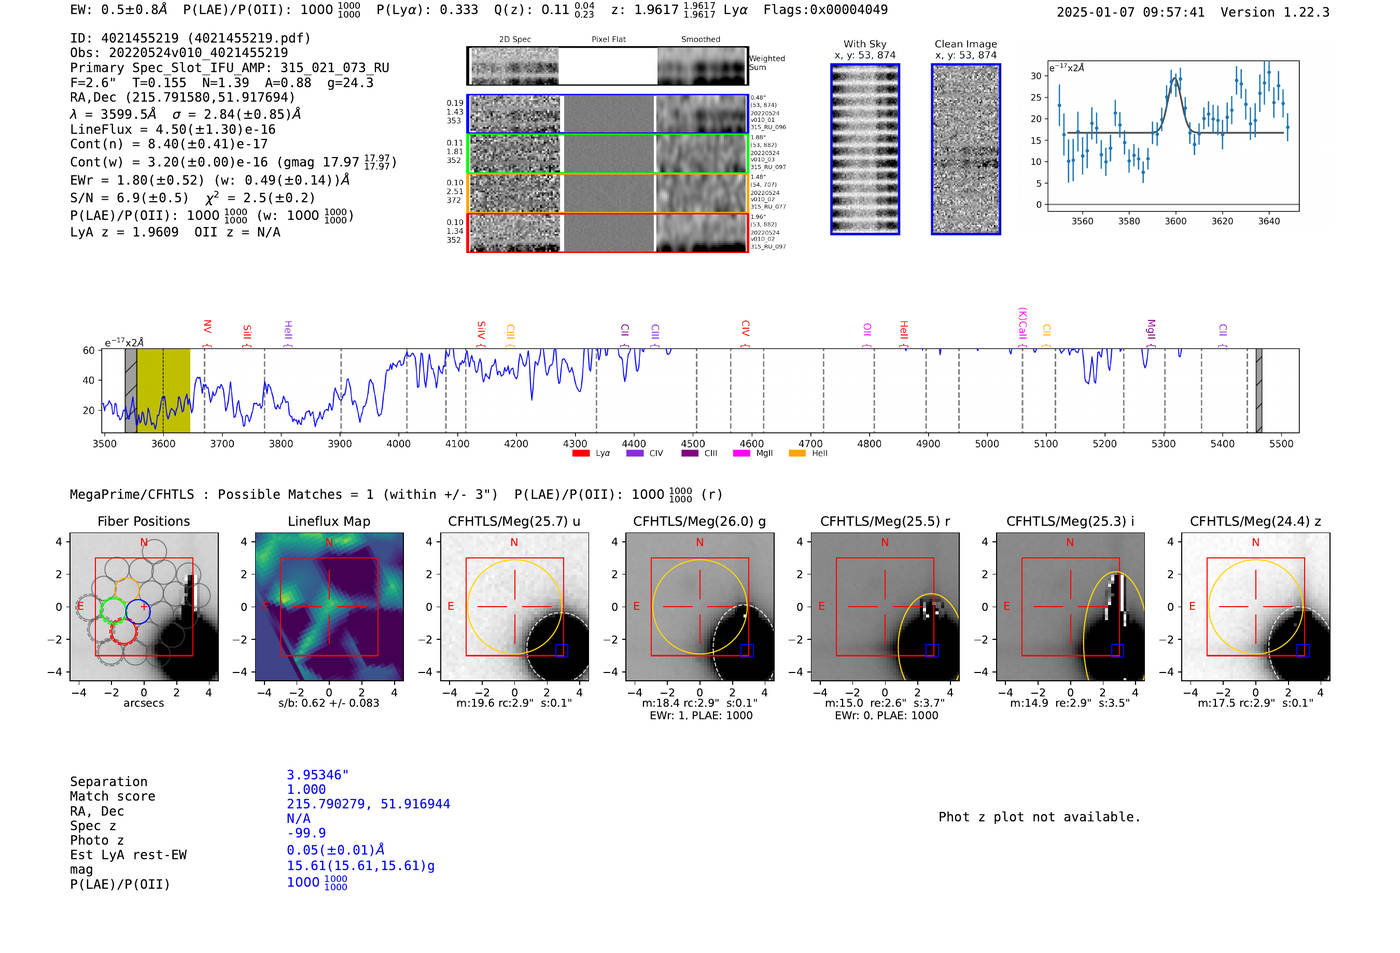
Task: Select the blue-bordered 2D spectrum row
Action: (608, 114)
